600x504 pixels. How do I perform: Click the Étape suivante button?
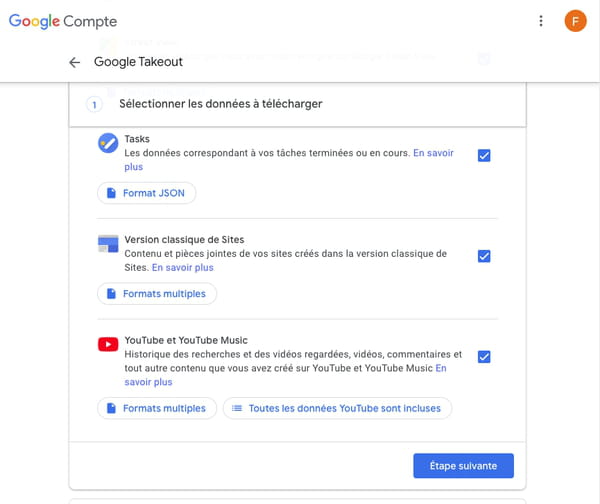pos(463,466)
